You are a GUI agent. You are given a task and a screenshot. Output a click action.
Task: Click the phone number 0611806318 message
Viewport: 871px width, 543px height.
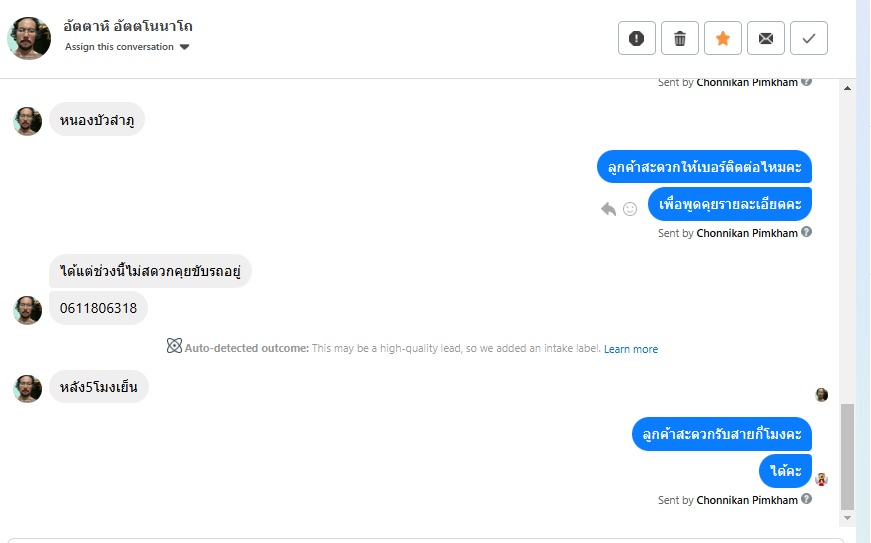click(98, 308)
